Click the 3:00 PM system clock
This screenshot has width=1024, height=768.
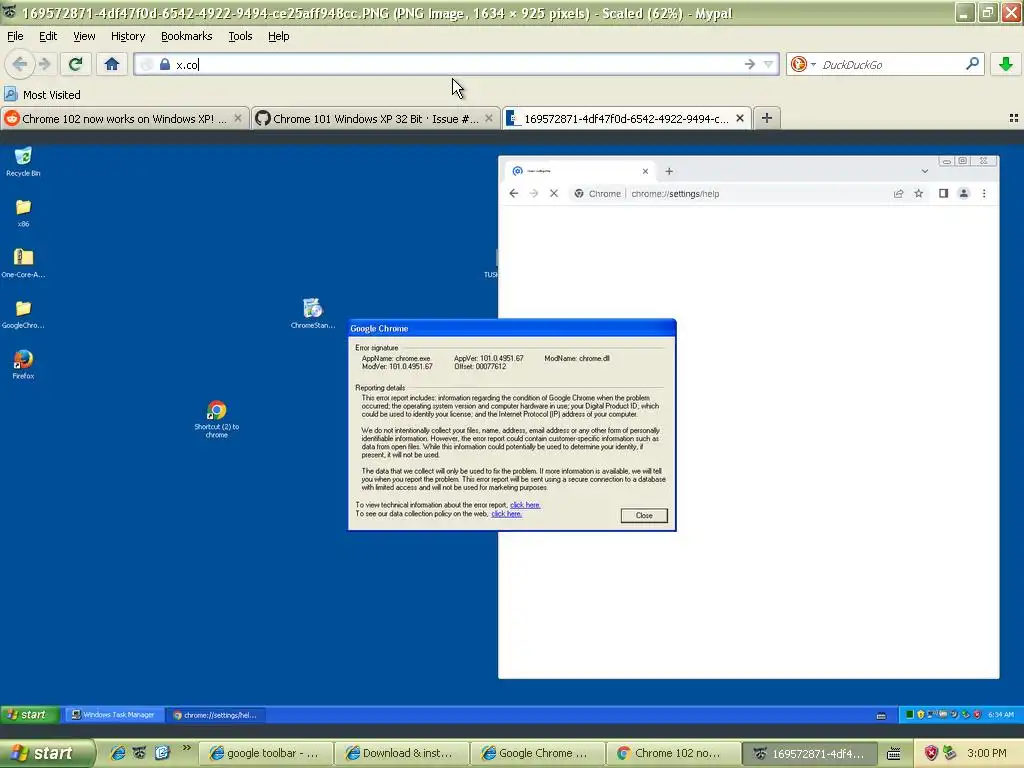(x=987, y=753)
